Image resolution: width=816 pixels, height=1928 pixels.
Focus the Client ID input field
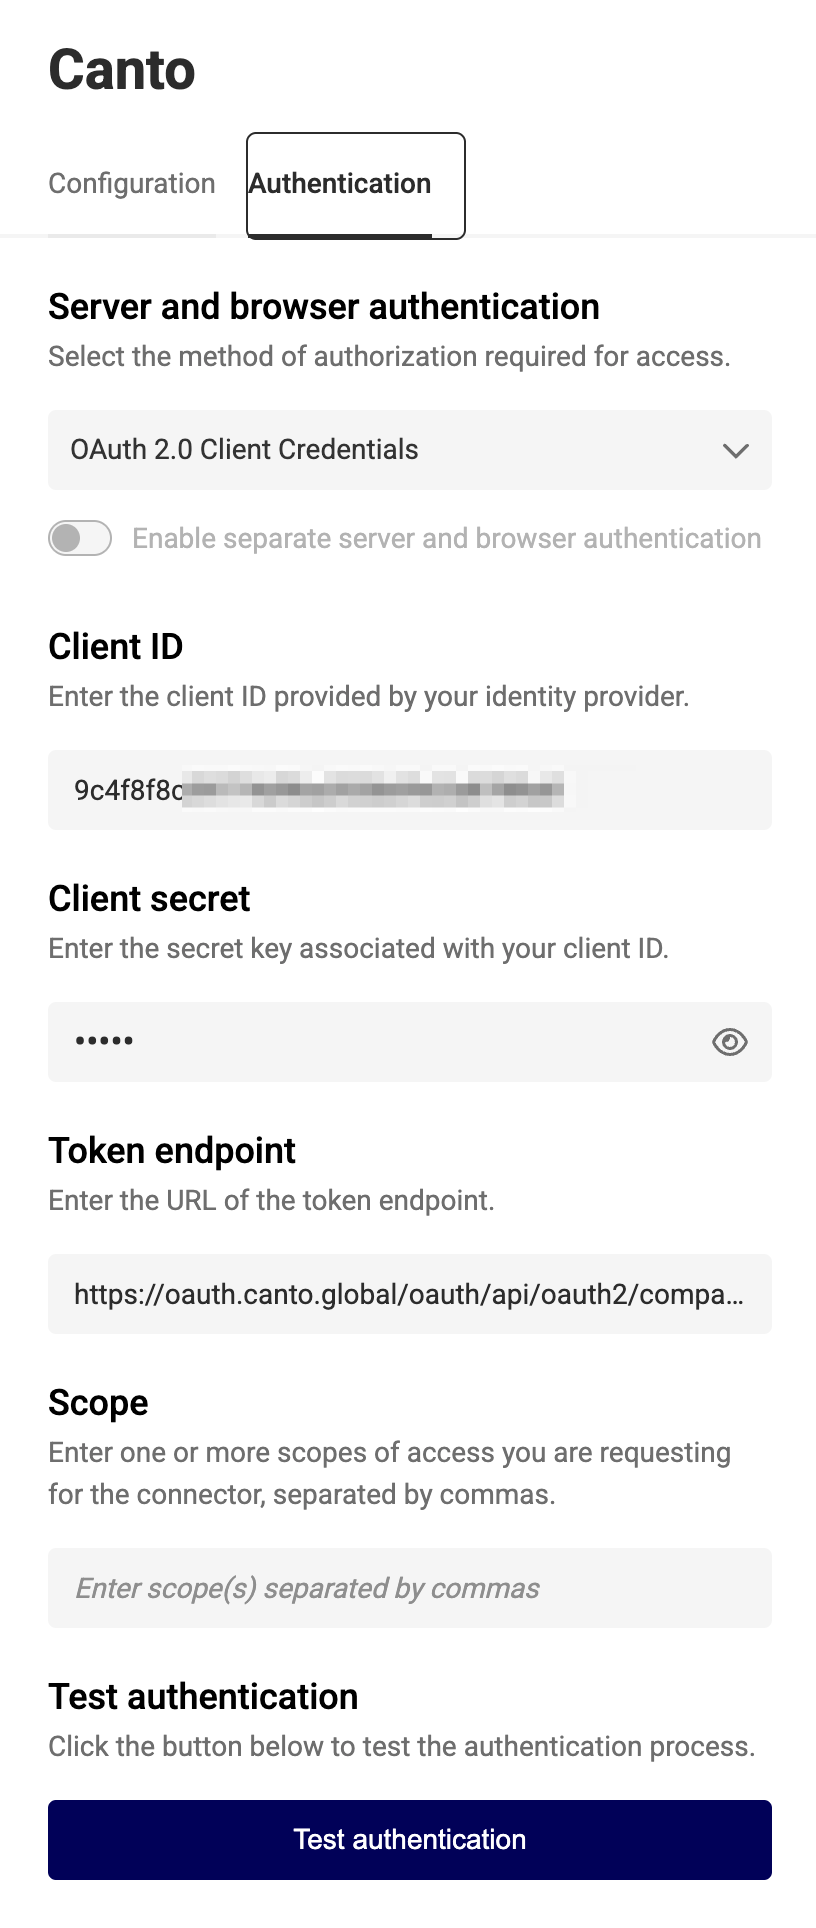(410, 790)
